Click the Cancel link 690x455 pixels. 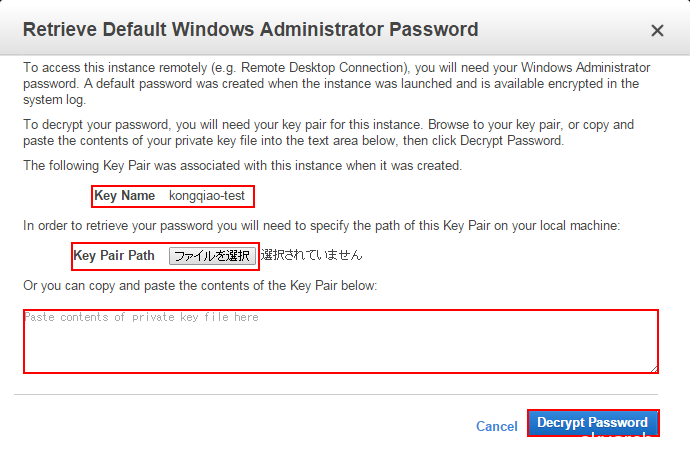coord(496,426)
